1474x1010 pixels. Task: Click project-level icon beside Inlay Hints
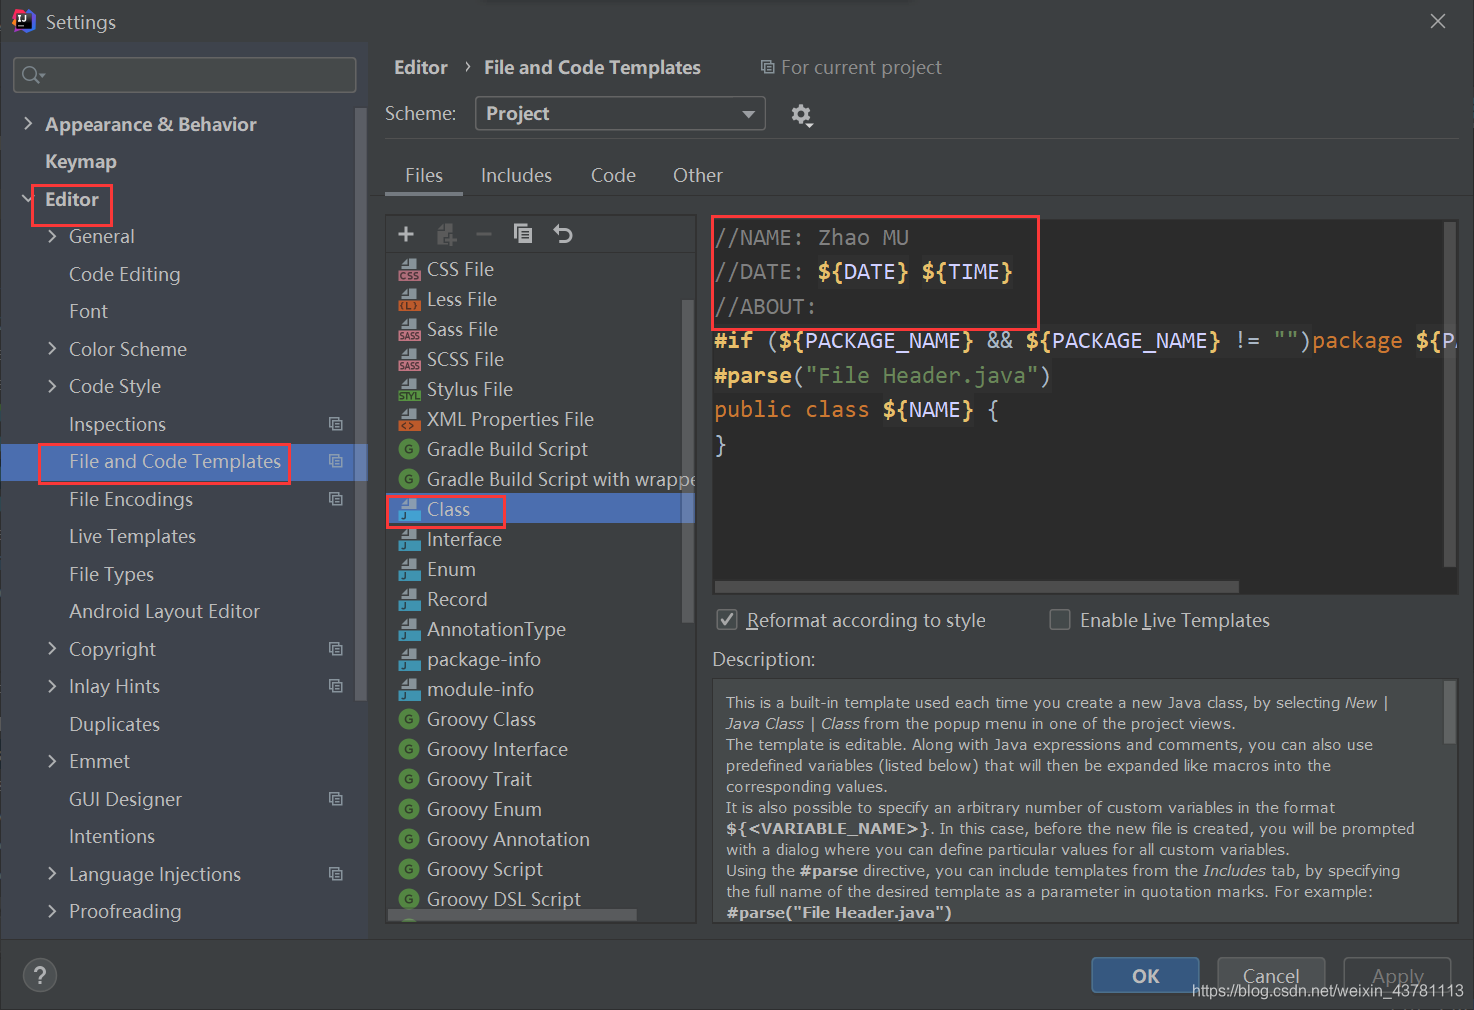click(336, 686)
